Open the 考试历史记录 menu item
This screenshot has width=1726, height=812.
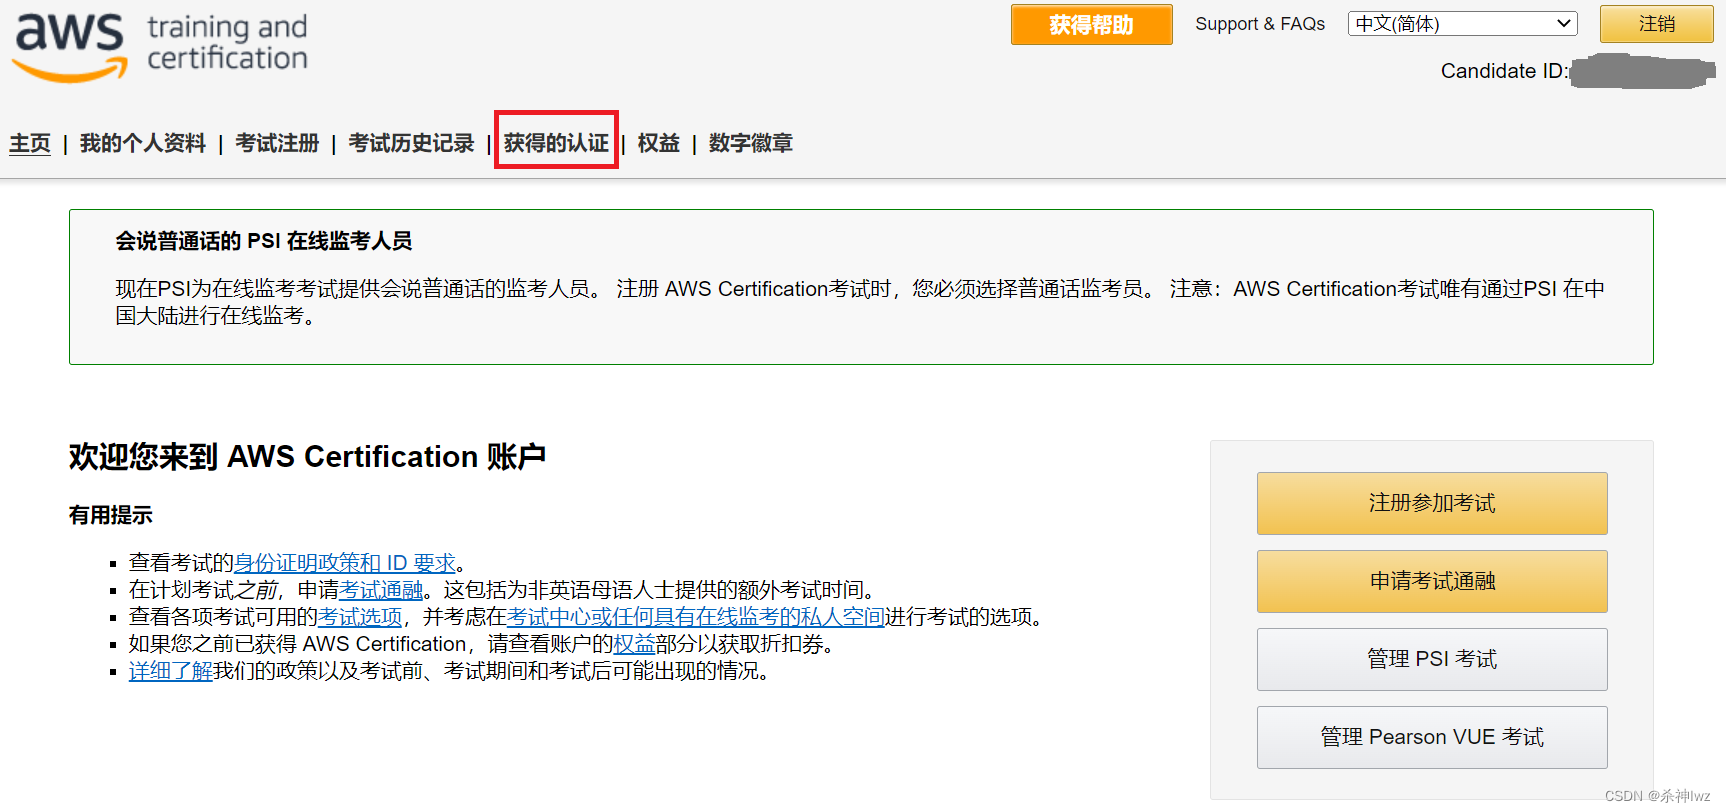[411, 143]
